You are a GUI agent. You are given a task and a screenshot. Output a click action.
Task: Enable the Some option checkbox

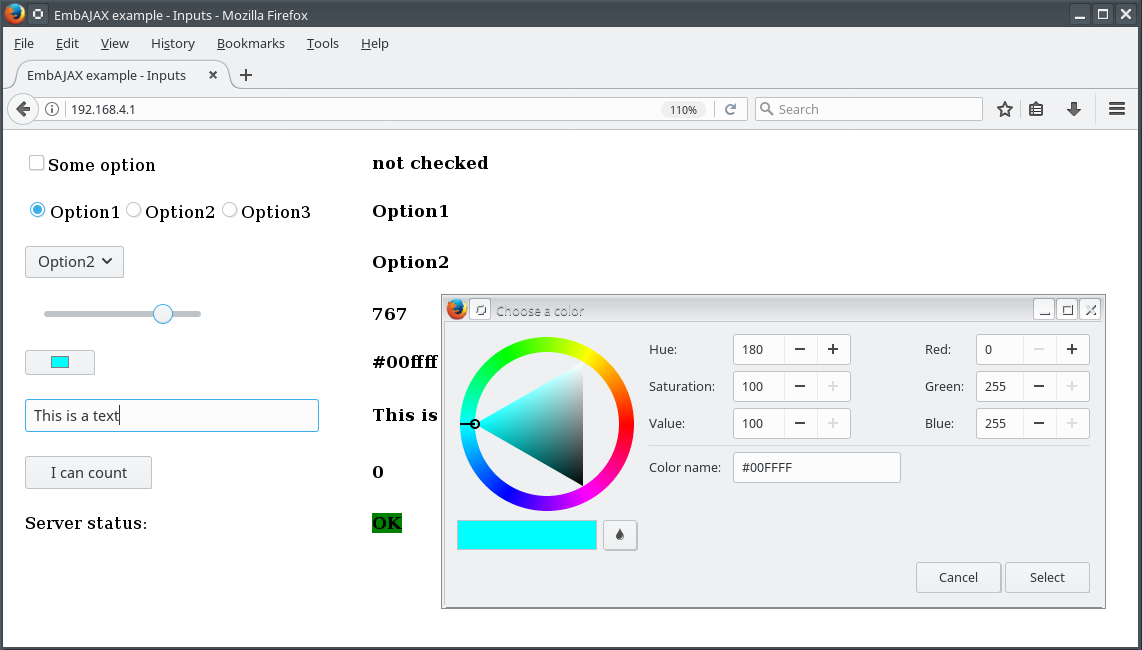pyautogui.click(x=36, y=161)
